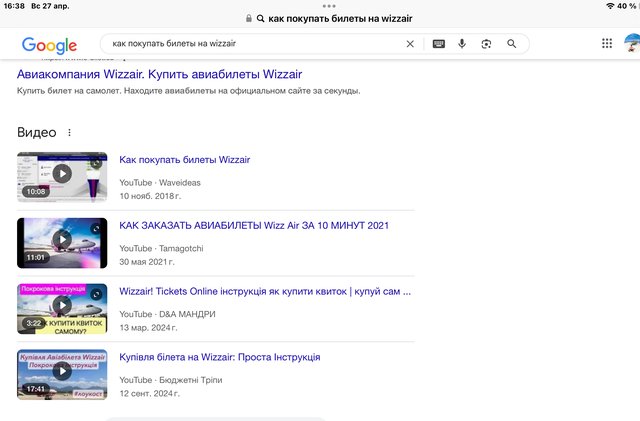Tap the Wi-Fi status icon
The image size is (640, 421).
click(x=610, y=6)
